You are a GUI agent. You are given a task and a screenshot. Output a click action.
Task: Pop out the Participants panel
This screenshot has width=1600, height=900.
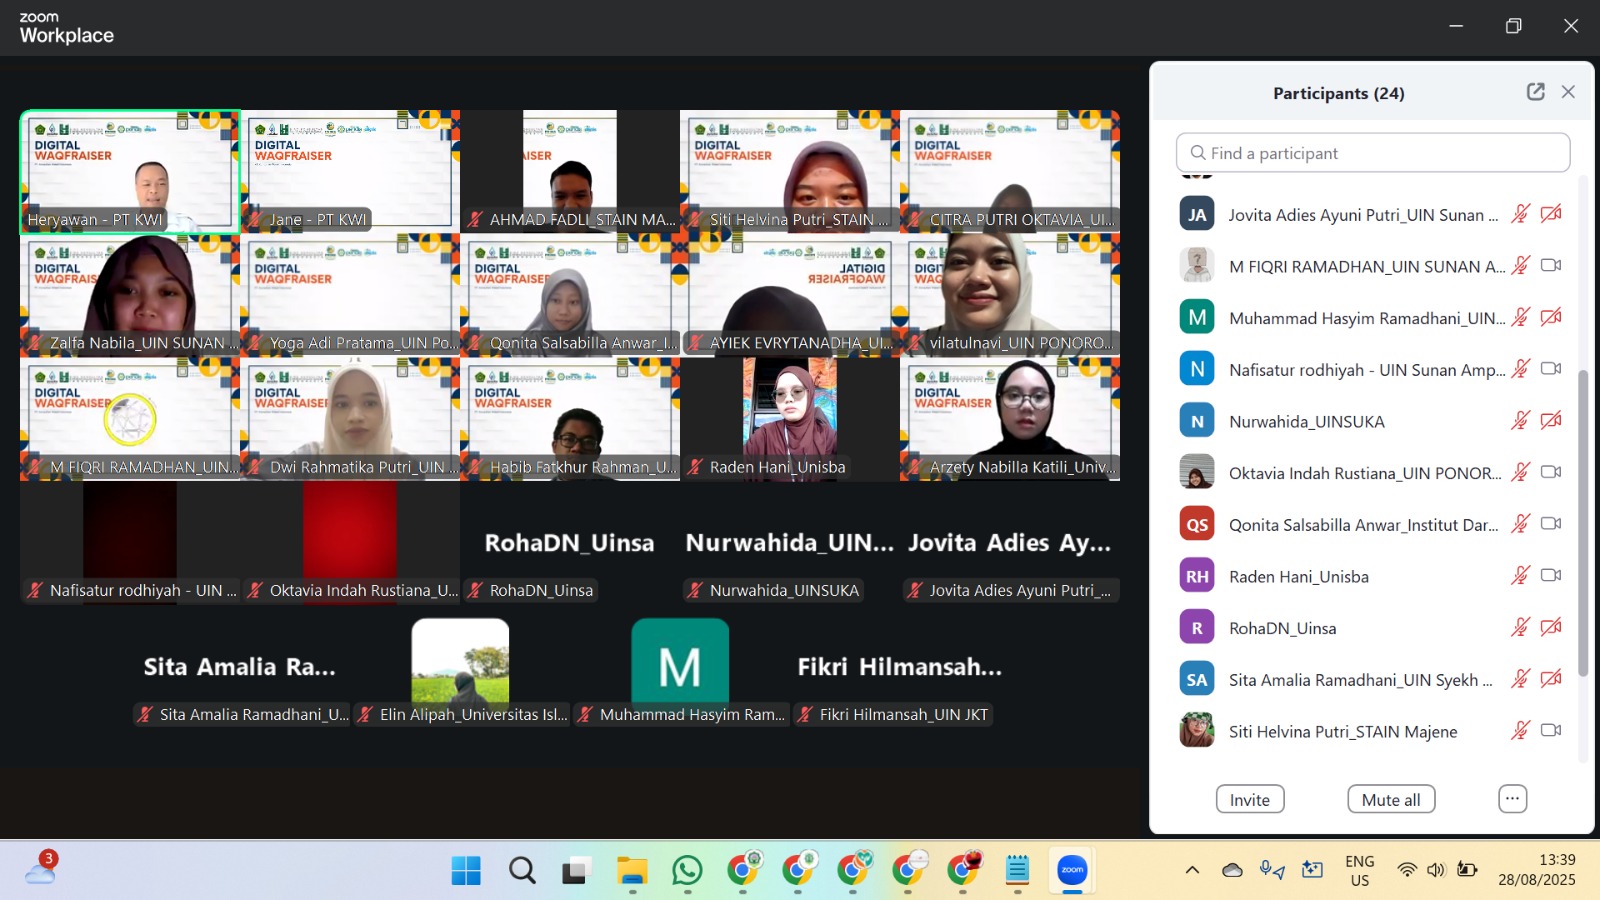click(x=1535, y=92)
